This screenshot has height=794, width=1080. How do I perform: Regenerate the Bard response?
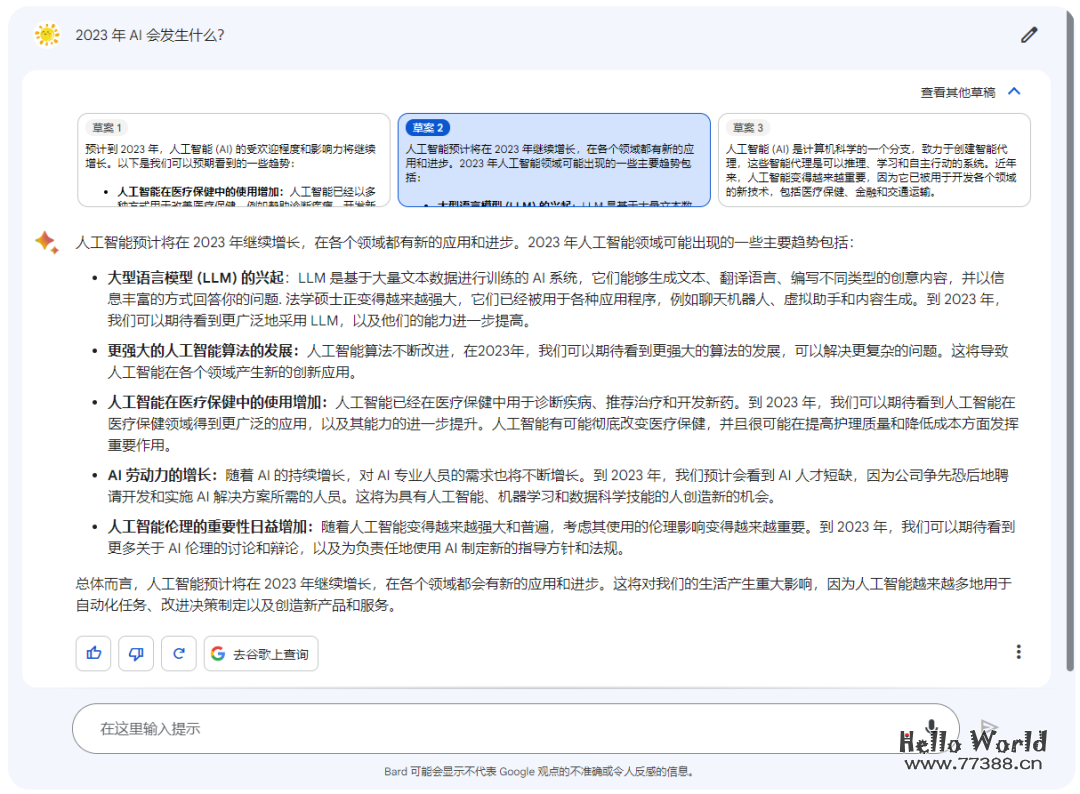pyautogui.click(x=178, y=653)
